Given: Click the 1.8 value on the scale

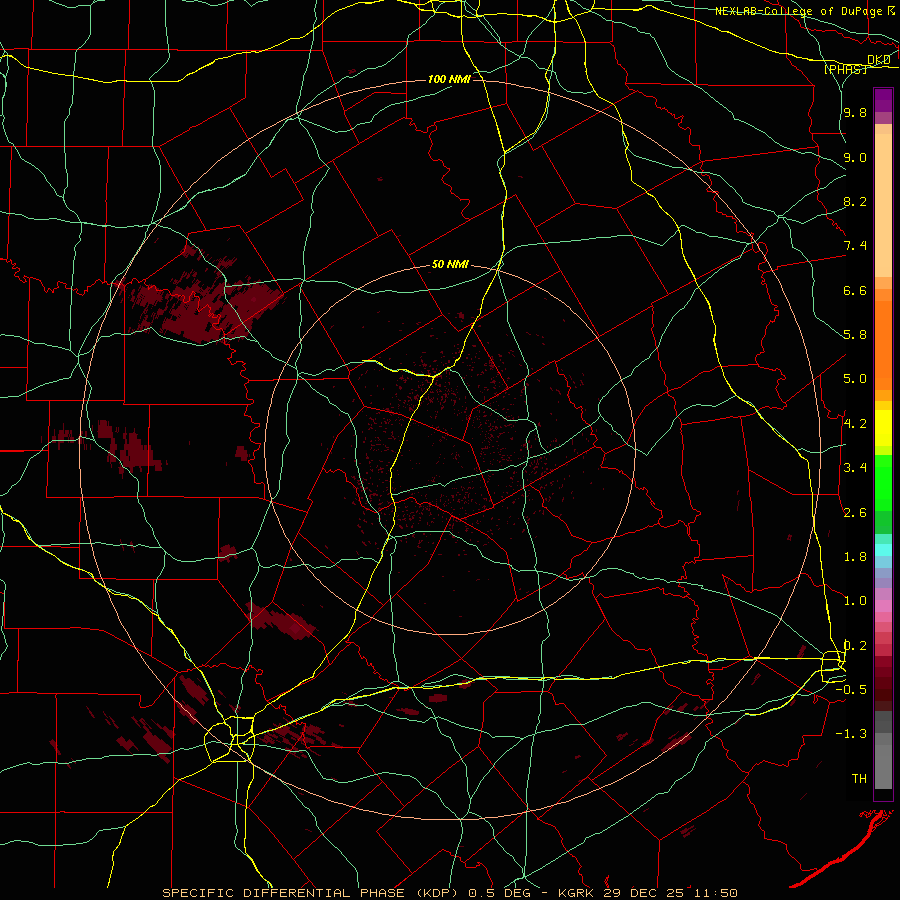Looking at the screenshot, I should pyautogui.click(x=855, y=557).
